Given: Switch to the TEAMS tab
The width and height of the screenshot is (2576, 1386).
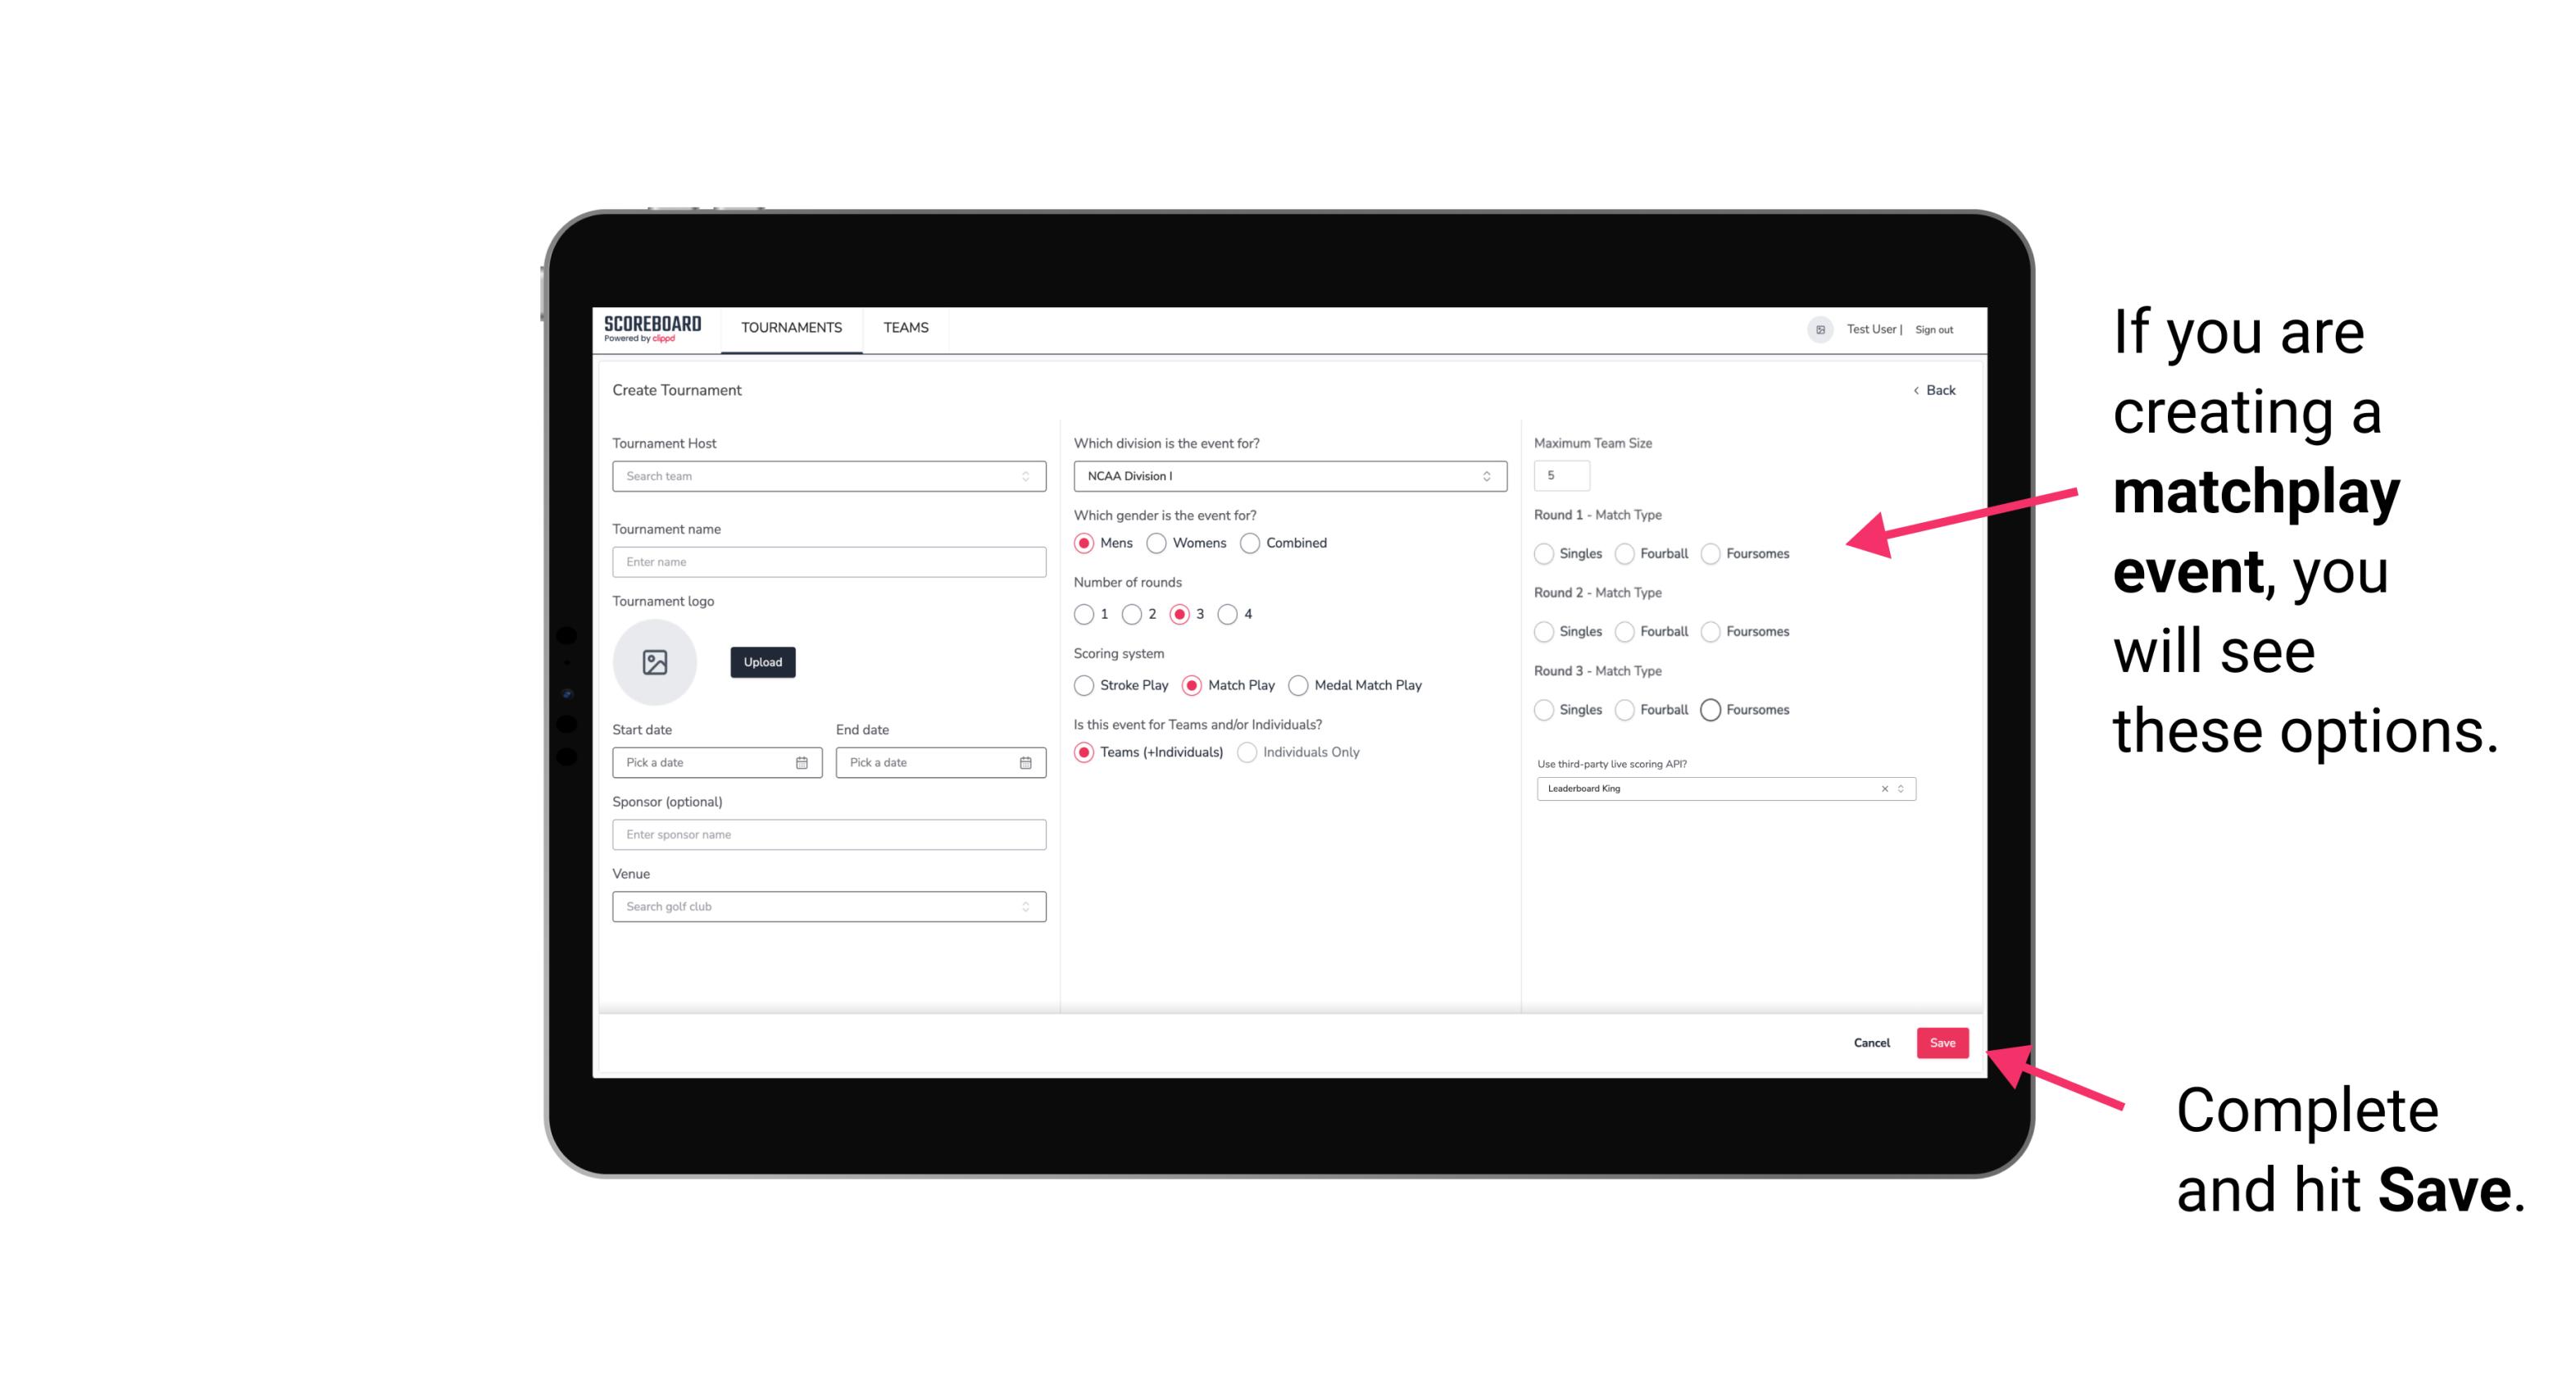Looking at the screenshot, I should [x=904, y=328].
